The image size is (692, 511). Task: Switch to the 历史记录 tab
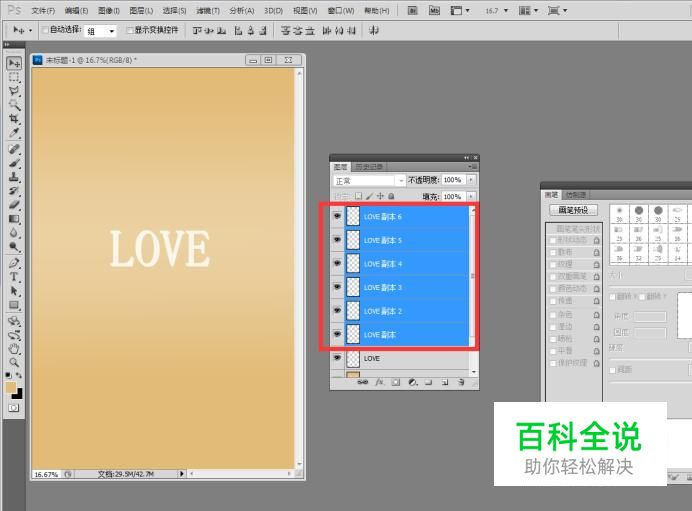[369, 167]
